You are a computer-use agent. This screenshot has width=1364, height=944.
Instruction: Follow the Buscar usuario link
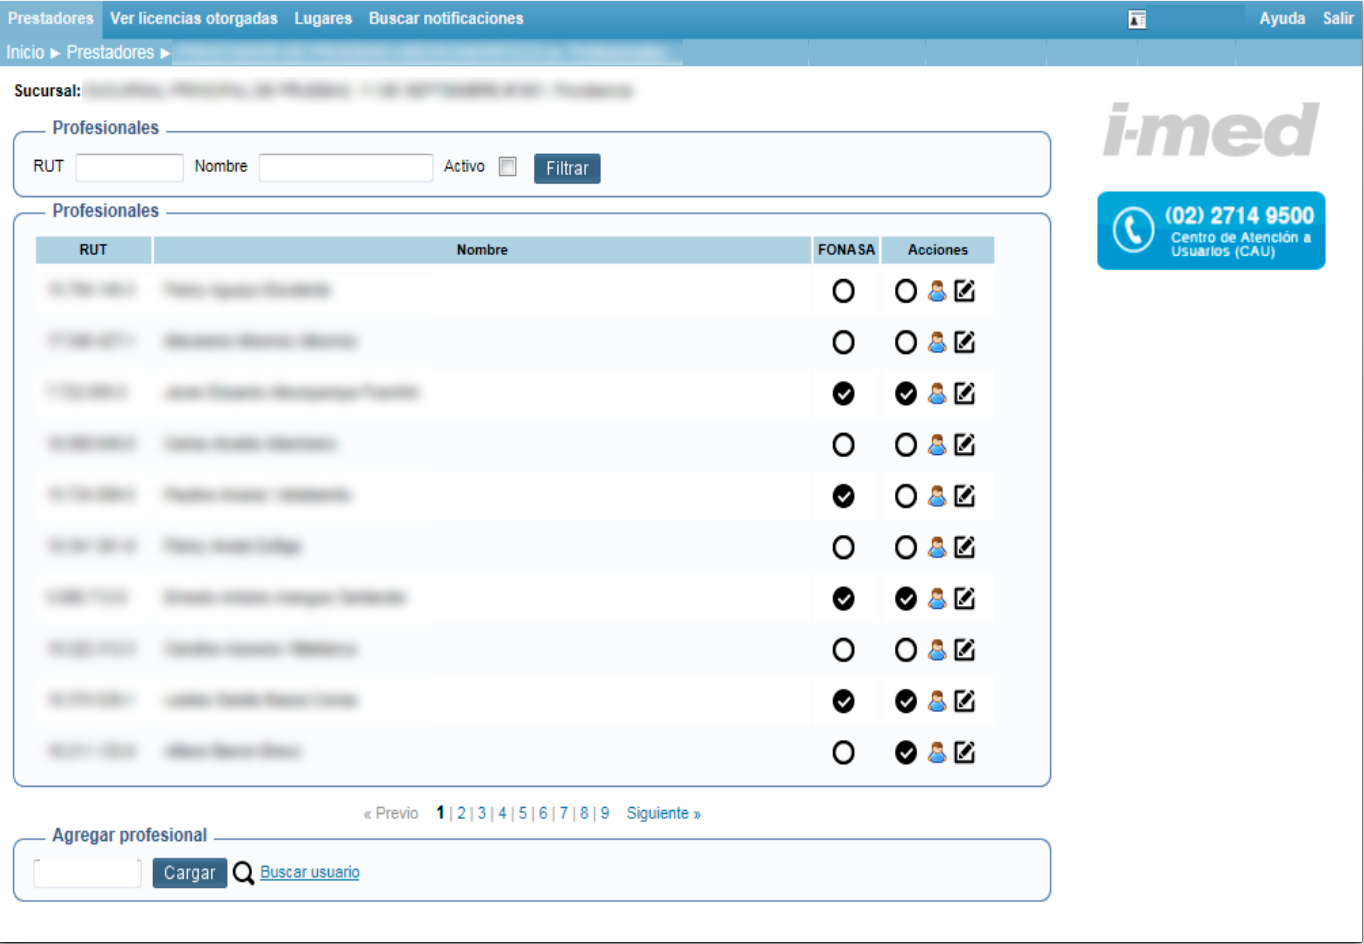(310, 872)
